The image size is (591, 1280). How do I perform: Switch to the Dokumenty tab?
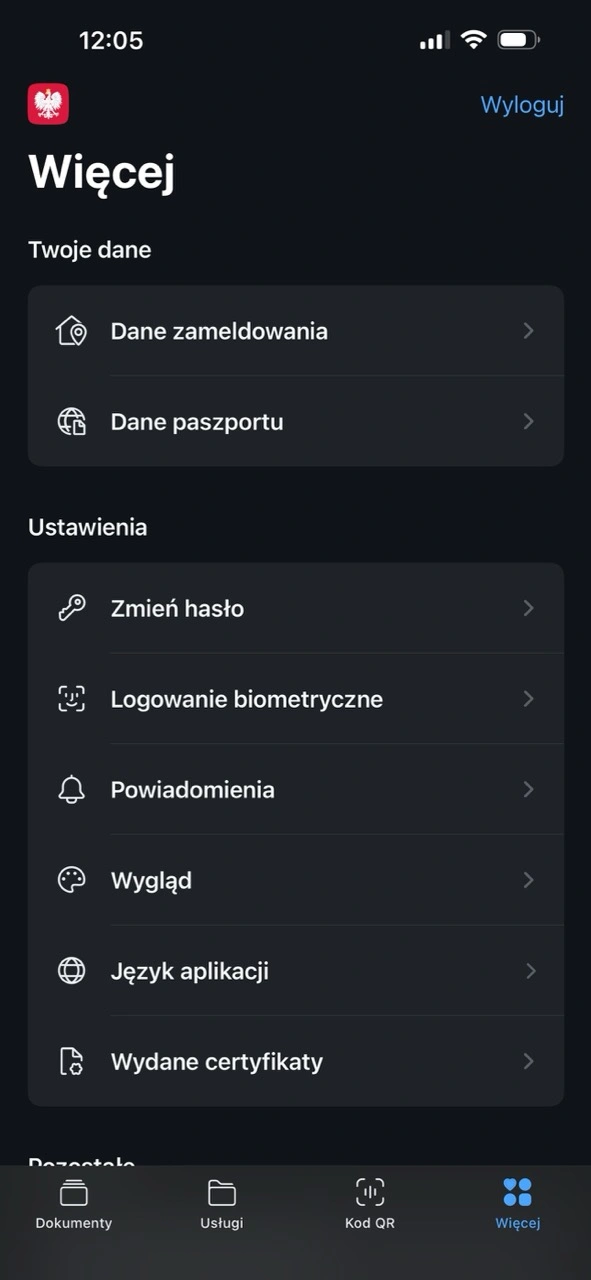tap(74, 1204)
